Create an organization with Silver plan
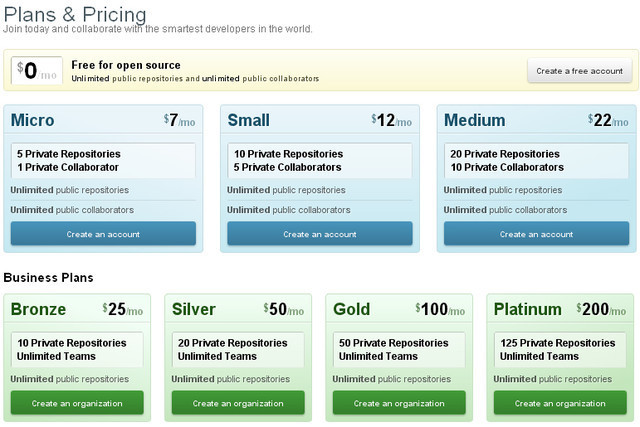The image size is (640, 427). [x=238, y=403]
